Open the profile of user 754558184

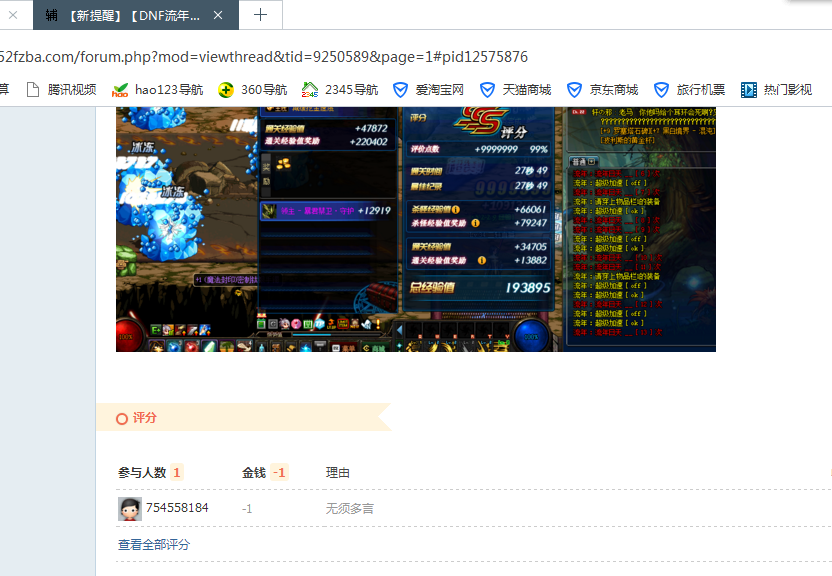177,508
